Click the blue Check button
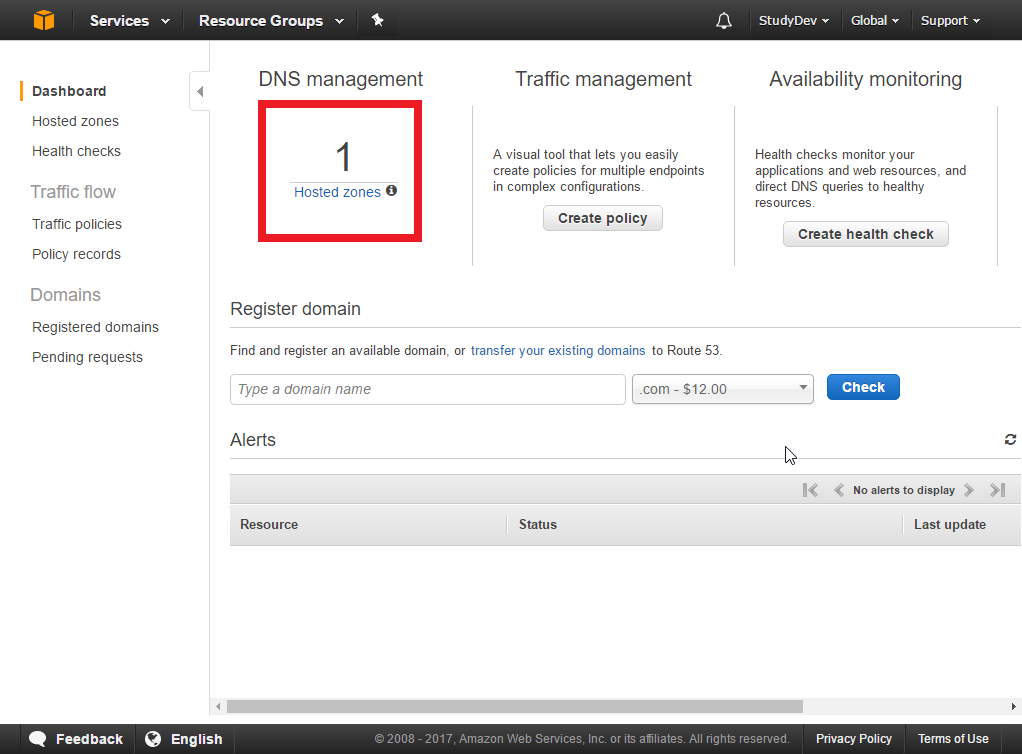Viewport: 1022px width, 754px height. [x=863, y=387]
